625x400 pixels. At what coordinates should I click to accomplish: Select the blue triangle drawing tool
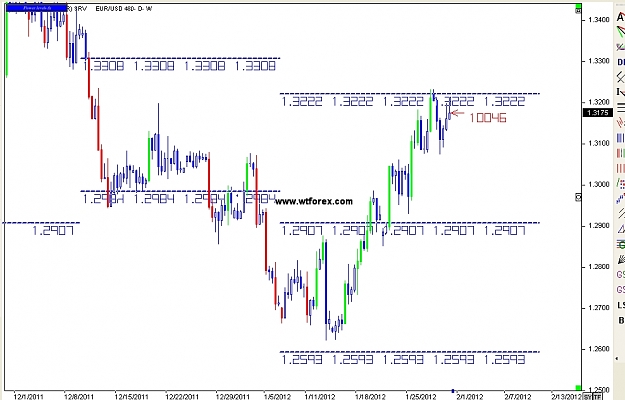point(621,229)
